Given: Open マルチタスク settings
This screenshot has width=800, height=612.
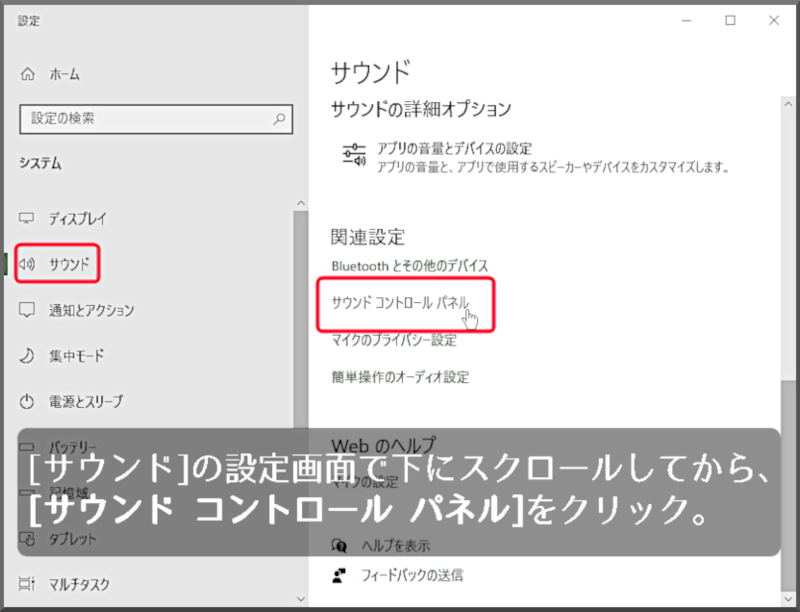Looking at the screenshot, I should [79, 584].
